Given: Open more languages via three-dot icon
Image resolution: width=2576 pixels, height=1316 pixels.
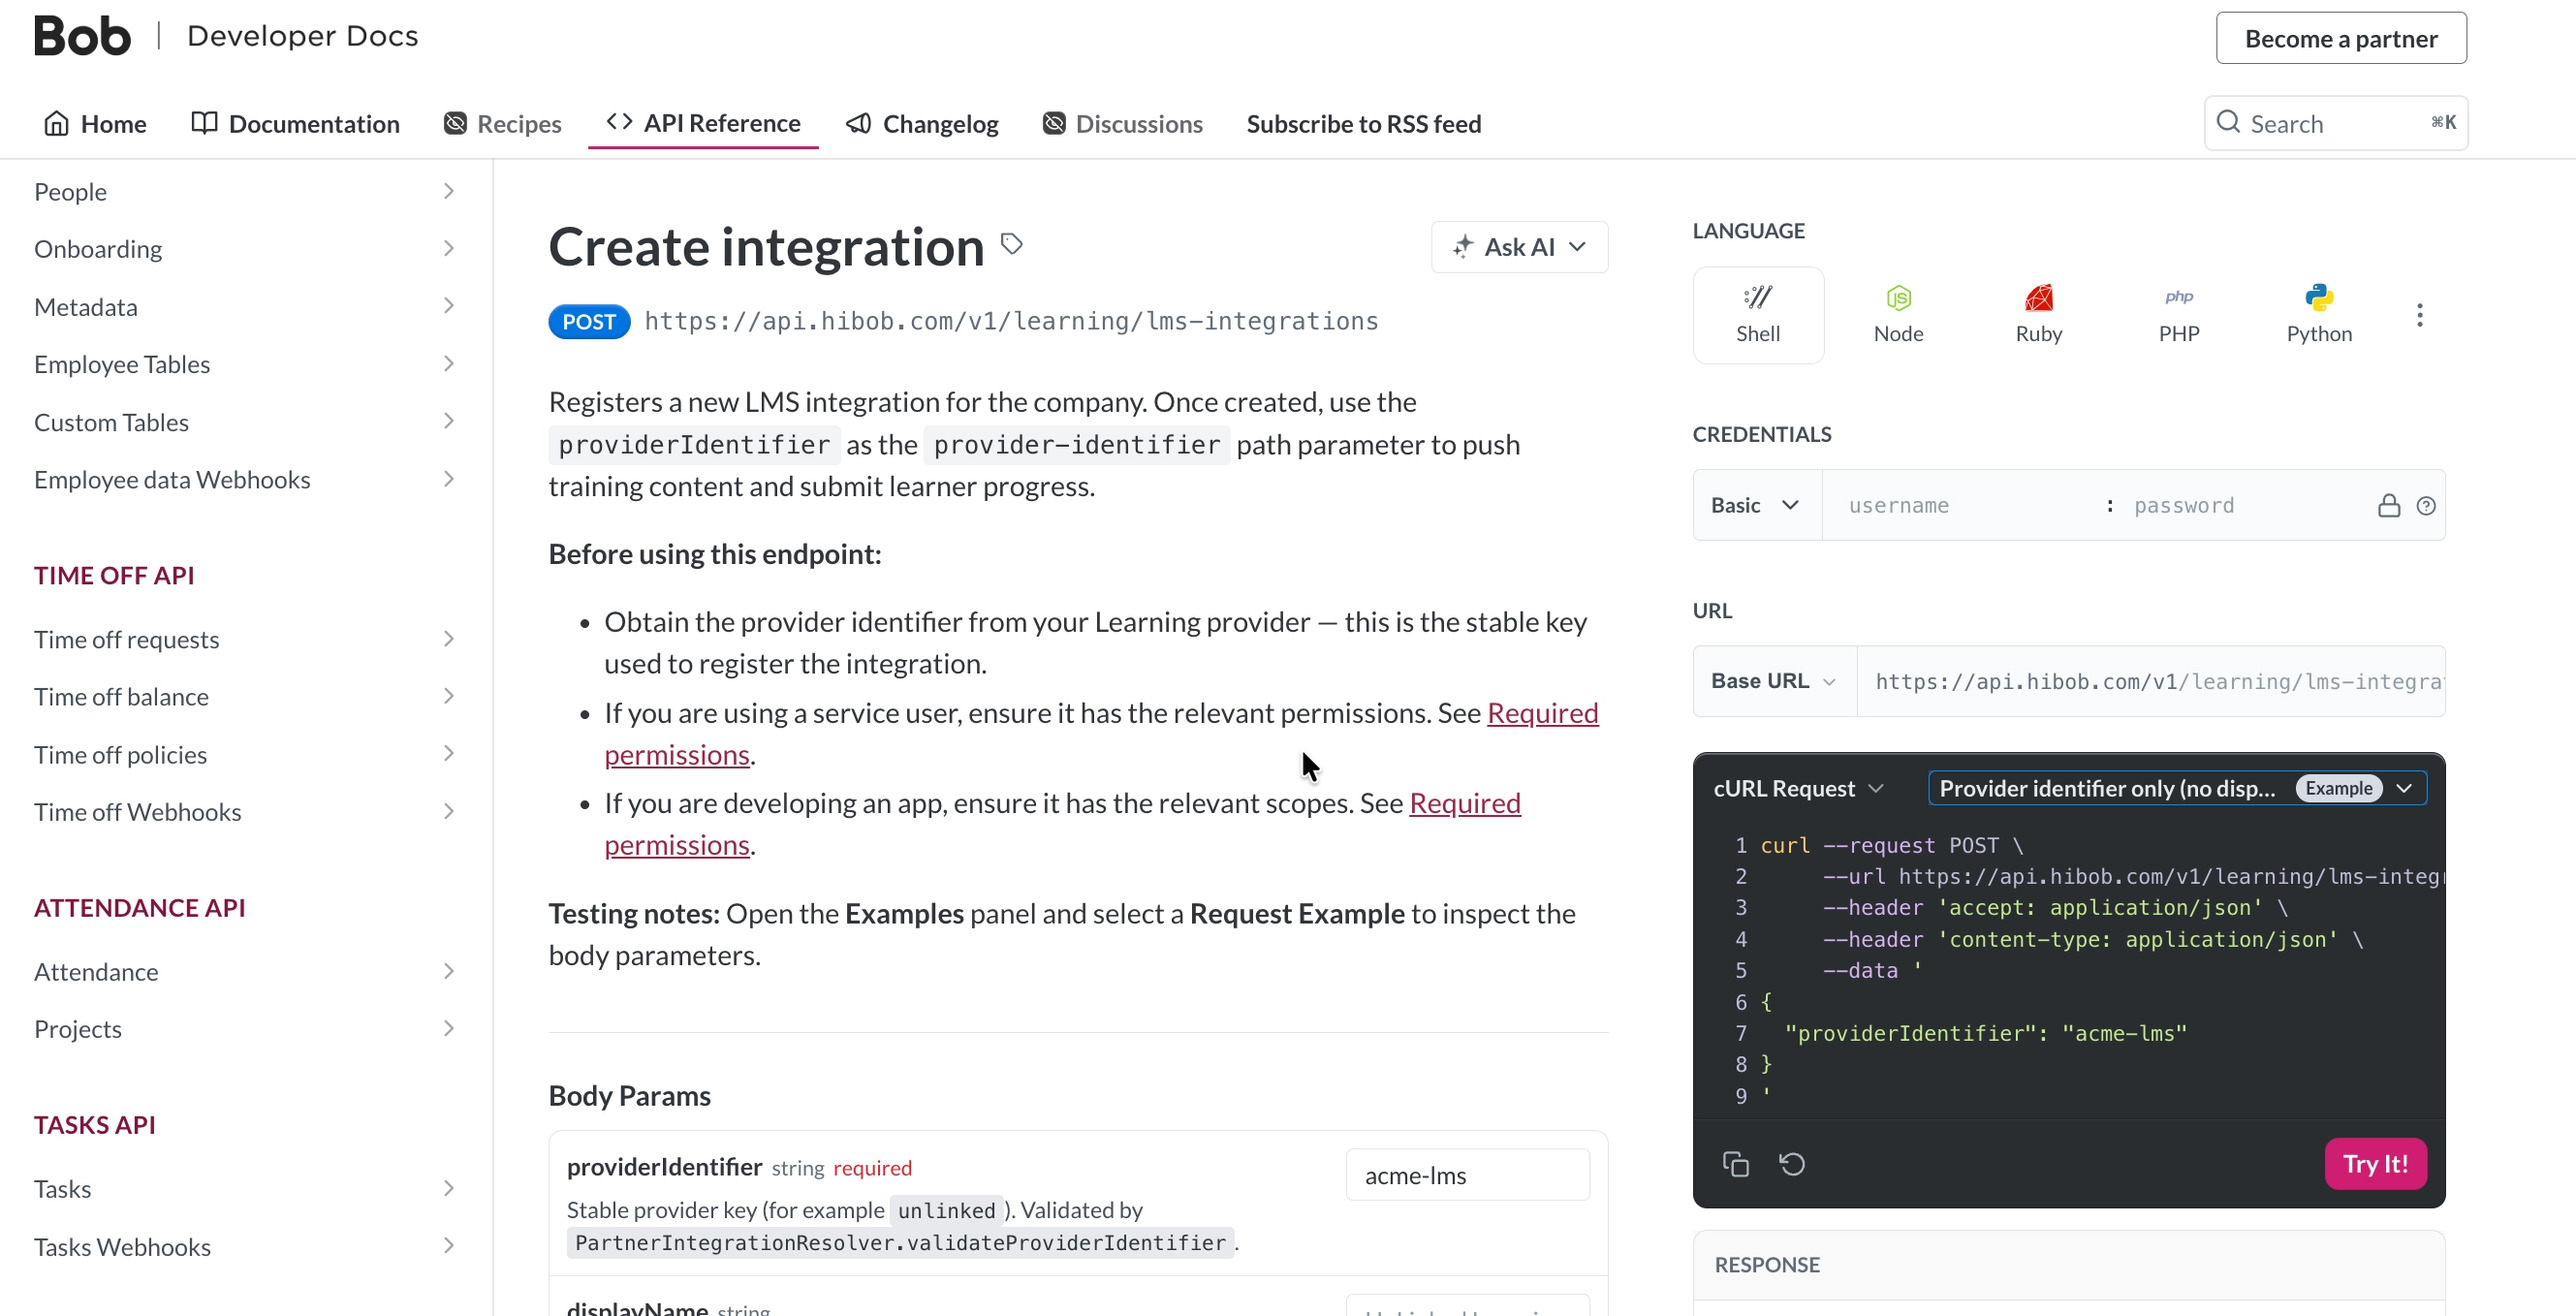Looking at the screenshot, I should pos(2419,315).
